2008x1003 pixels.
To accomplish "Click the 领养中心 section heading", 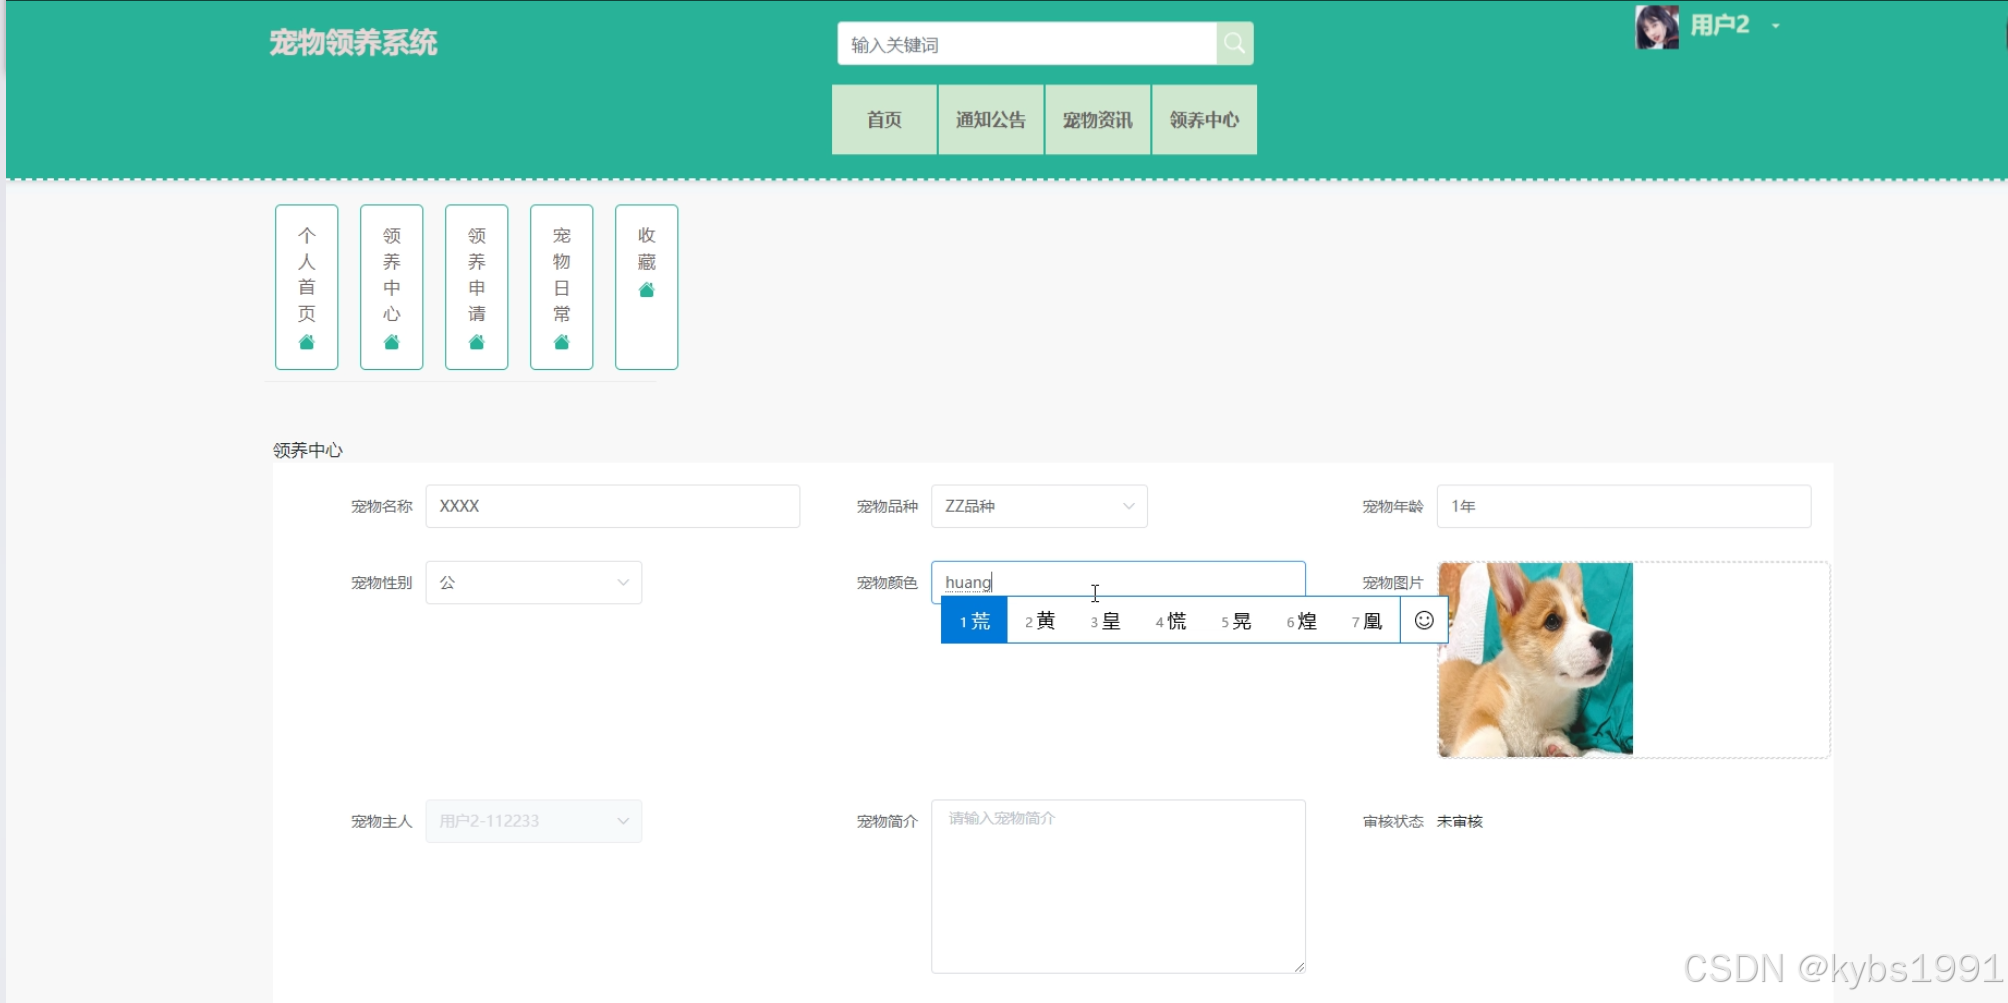I will (308, 450).
